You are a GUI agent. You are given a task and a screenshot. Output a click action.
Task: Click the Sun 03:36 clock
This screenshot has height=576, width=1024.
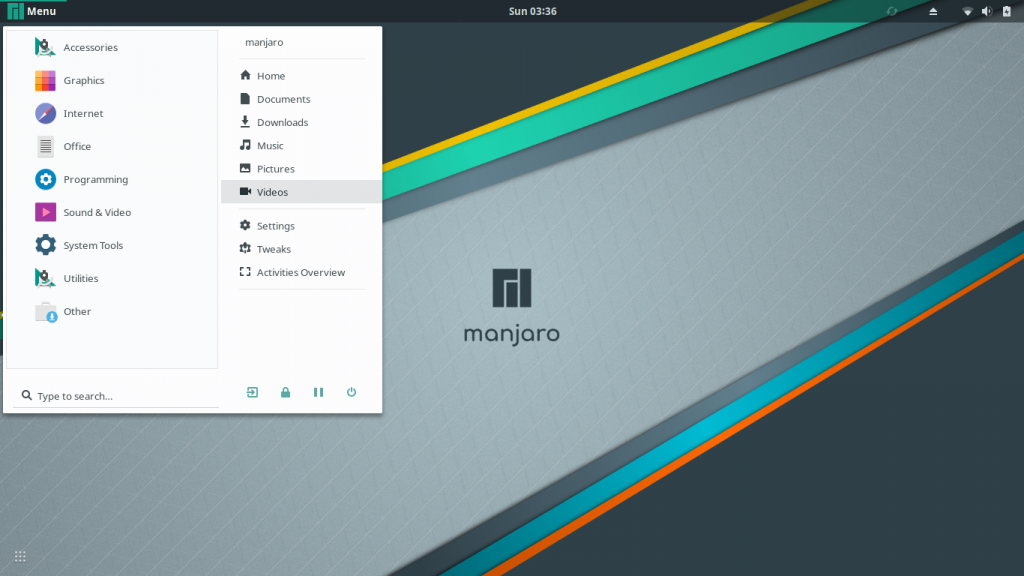point(532,11)
